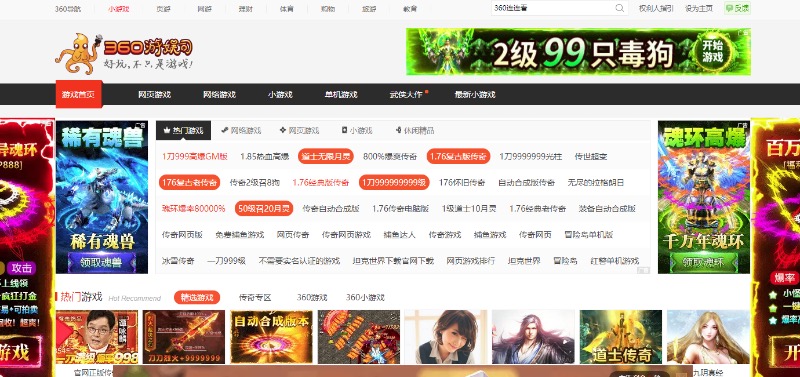Select the 360游戏 filter
800x377 pixels.
pos(312,297)
